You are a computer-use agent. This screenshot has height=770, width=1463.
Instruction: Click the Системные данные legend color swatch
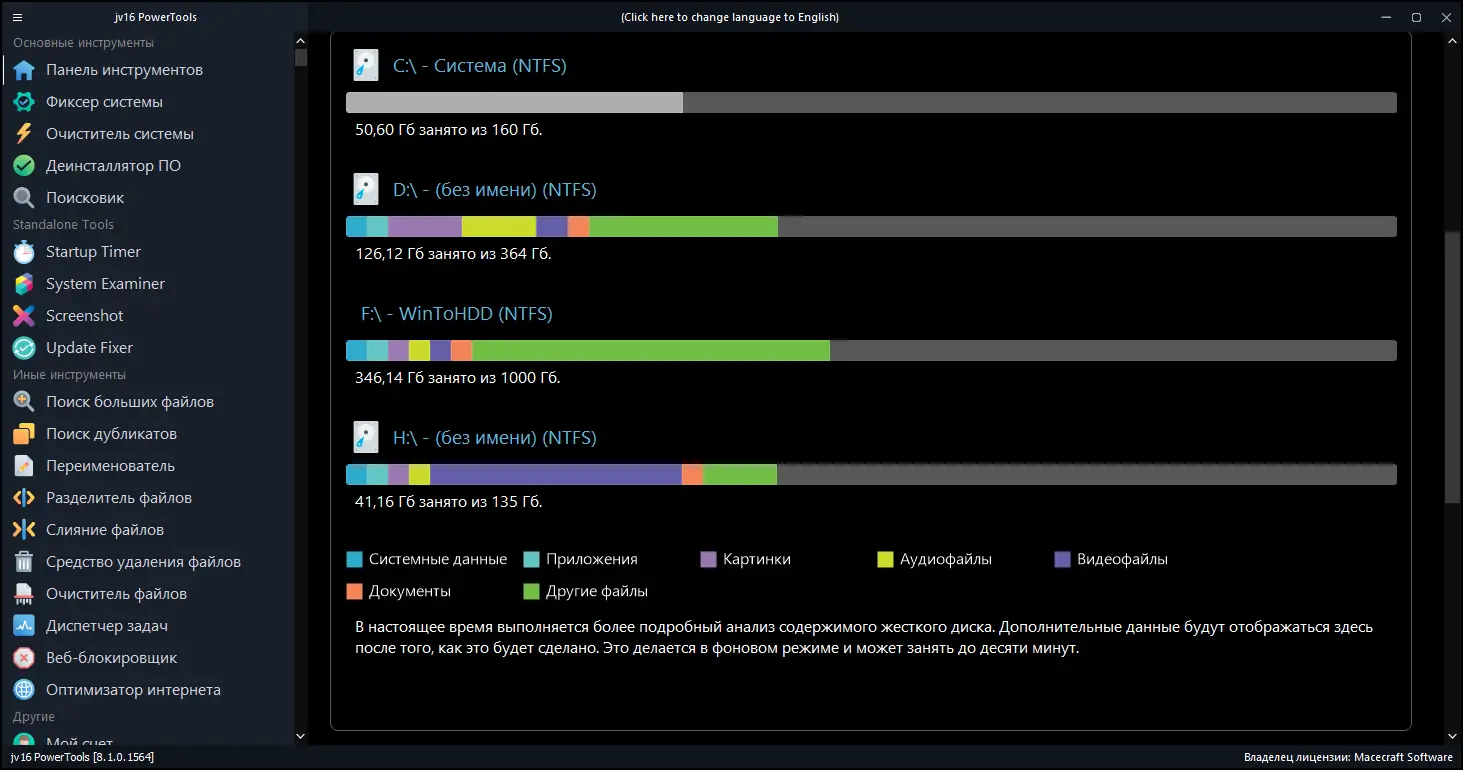click(354, 560)
